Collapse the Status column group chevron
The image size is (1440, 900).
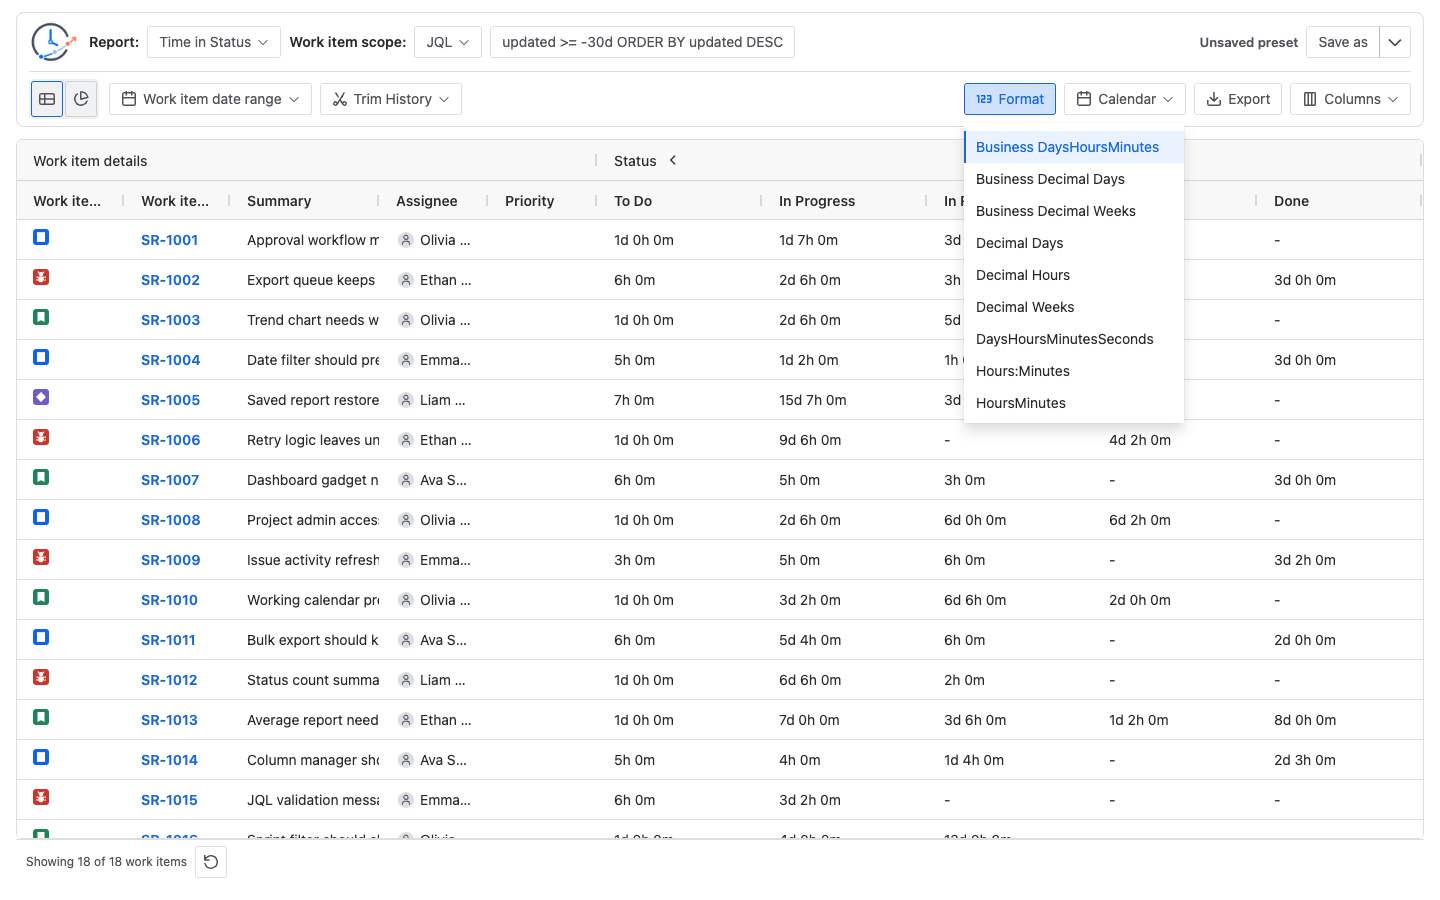(x=673, y=160)
